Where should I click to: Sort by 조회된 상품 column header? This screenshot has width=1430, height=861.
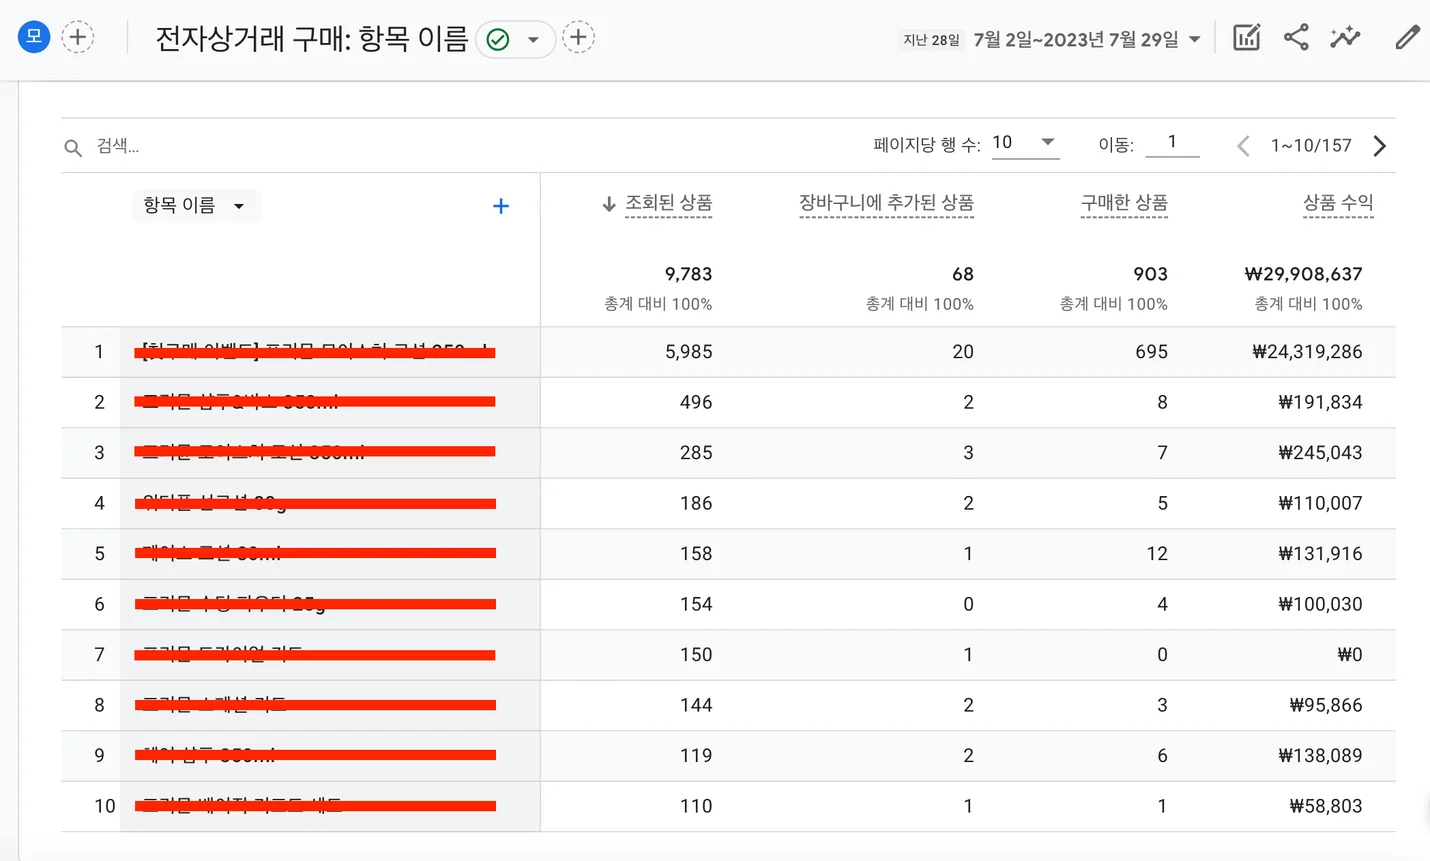tap(668, 203)
